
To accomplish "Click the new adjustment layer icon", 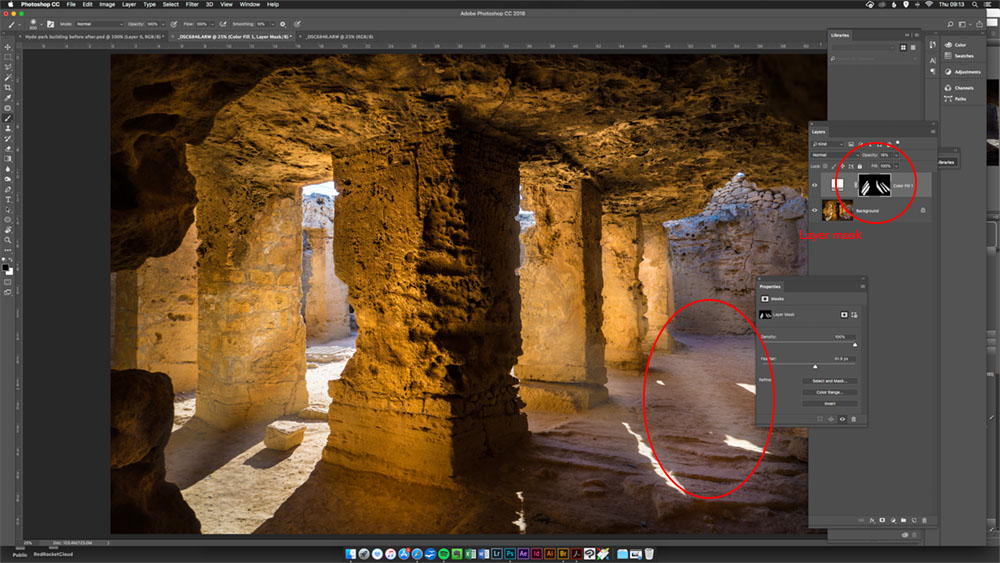I will (x=893, y=520).
